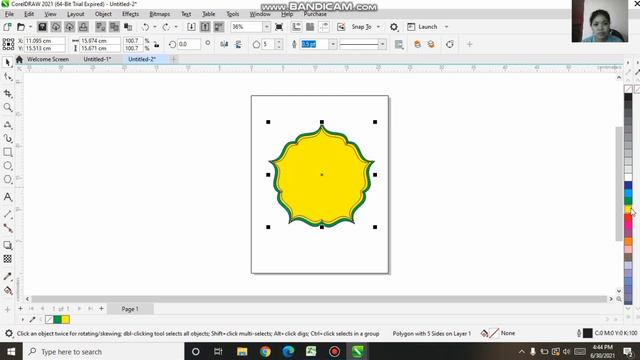Open the outline width dropdown arrow
The width and height of the screenshot is (640, 360).
(333, 44)
